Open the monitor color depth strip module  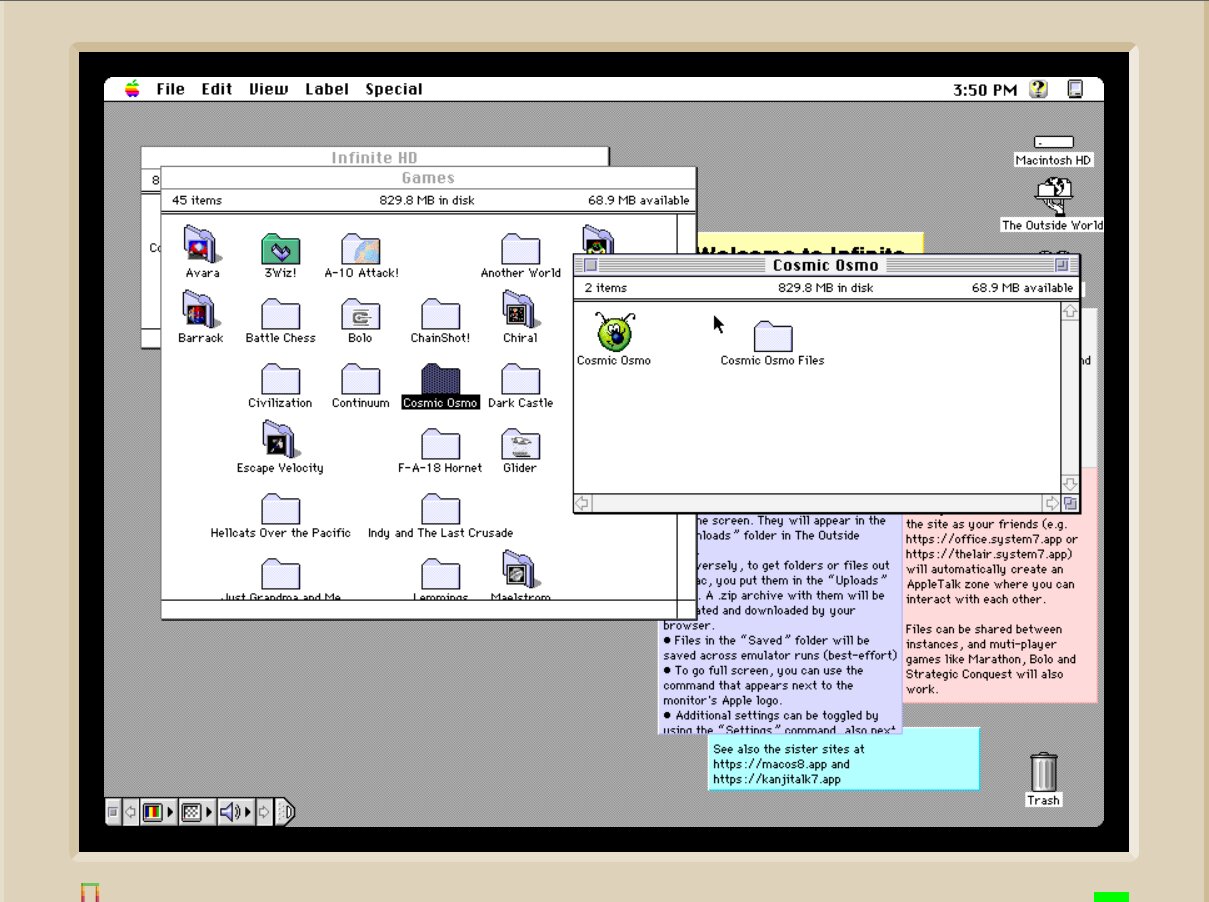(157, 812)
